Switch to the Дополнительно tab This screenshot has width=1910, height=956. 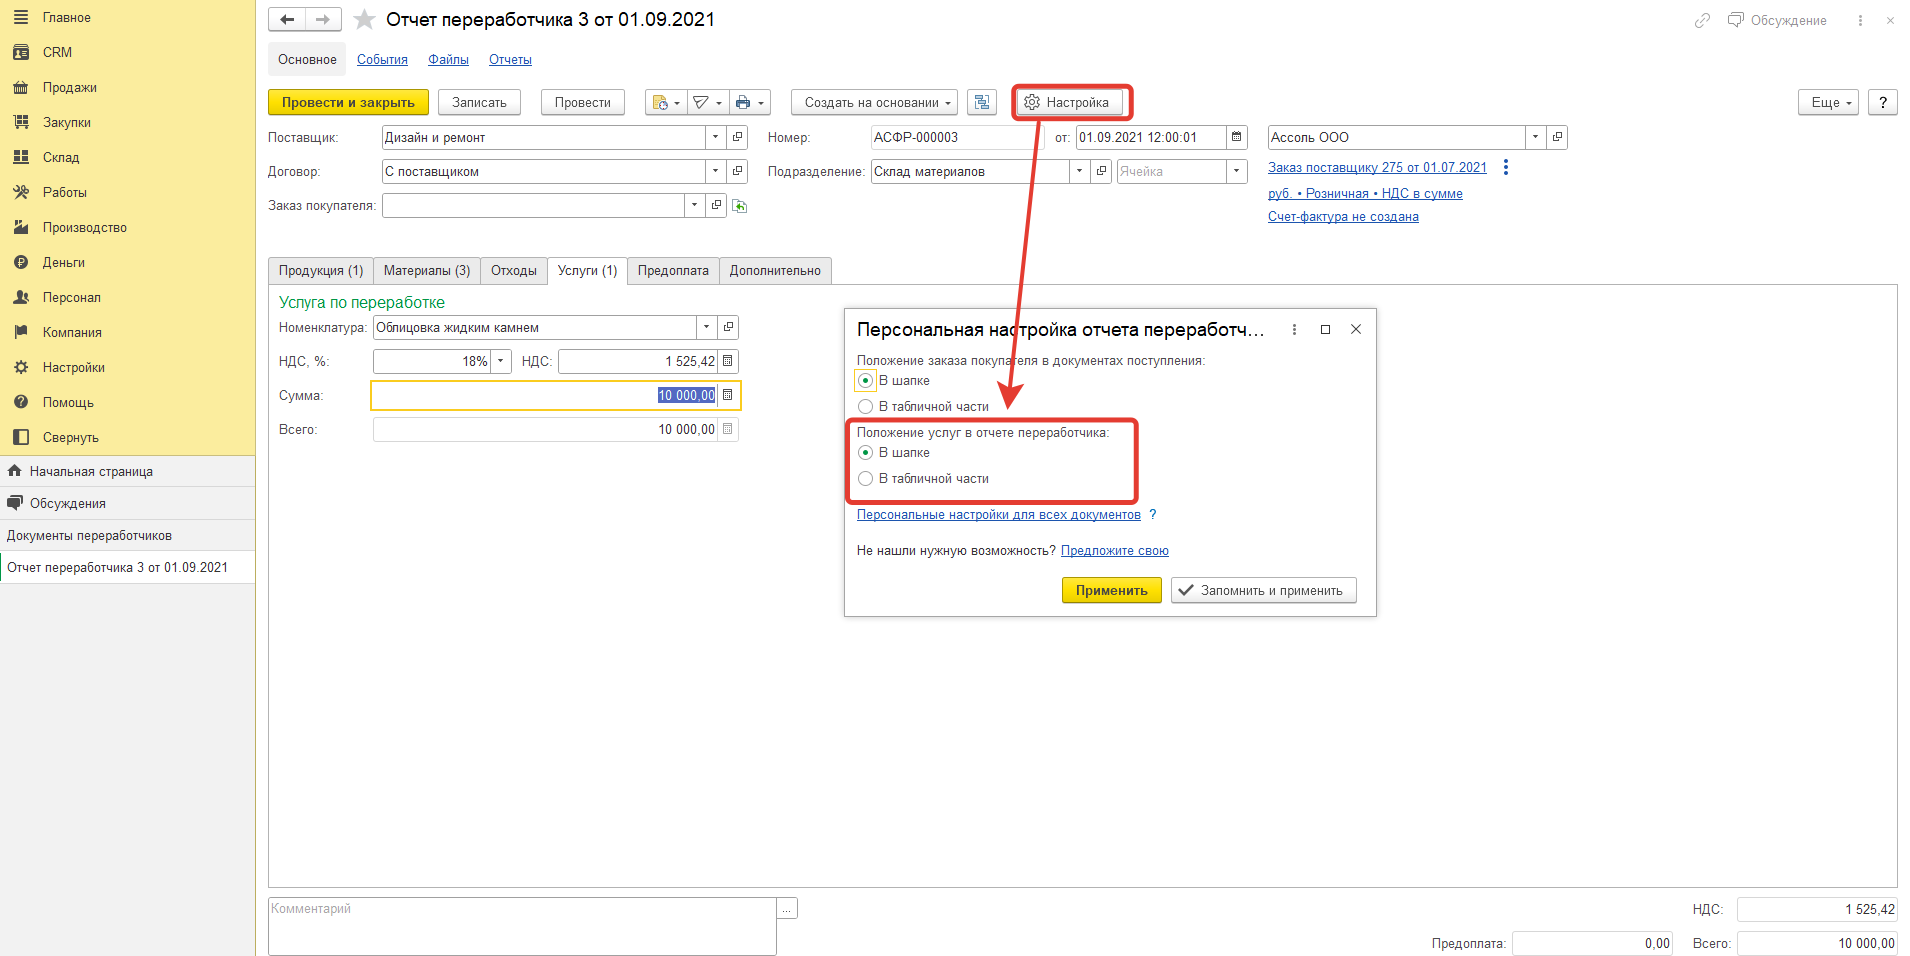(775, 270)
